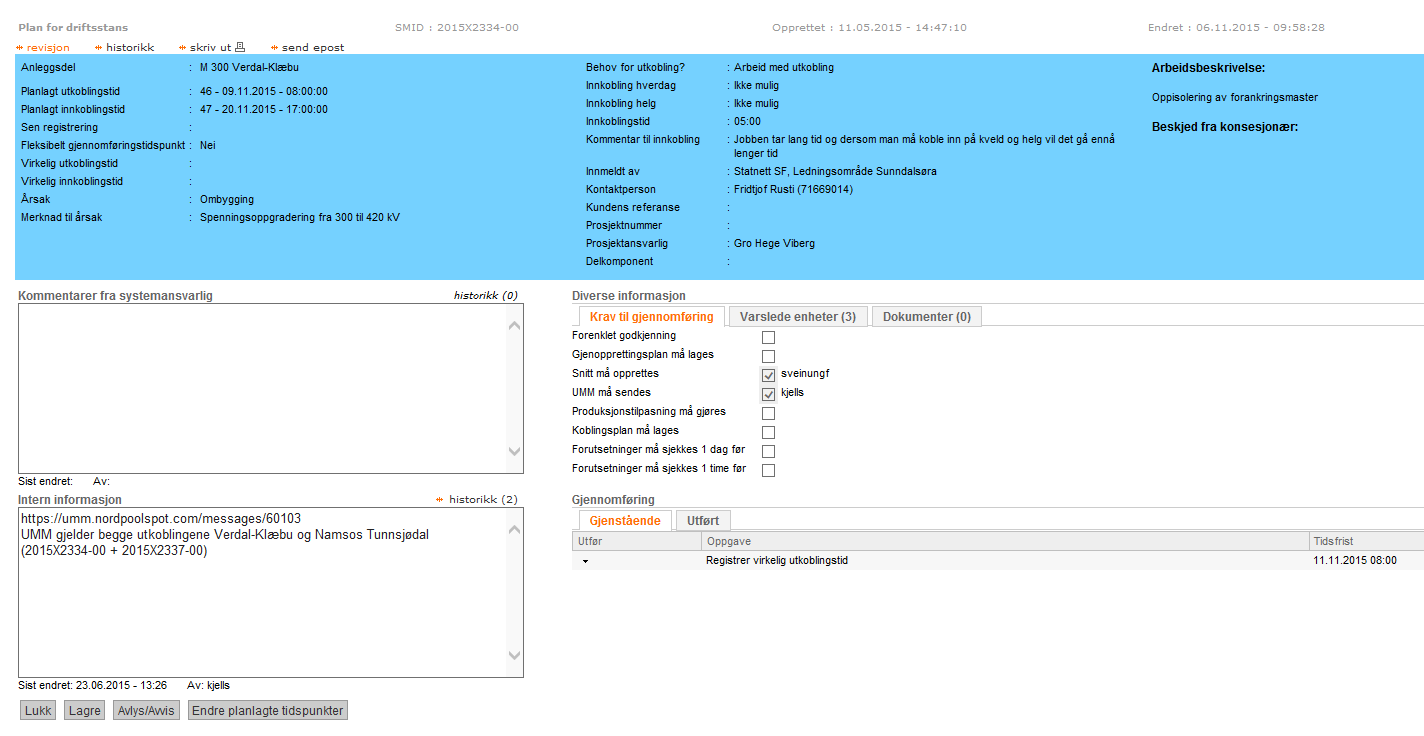Open historikk (2) for Intern informasjon
This screenshot has width=1424, height=736.
click(483, 499)
